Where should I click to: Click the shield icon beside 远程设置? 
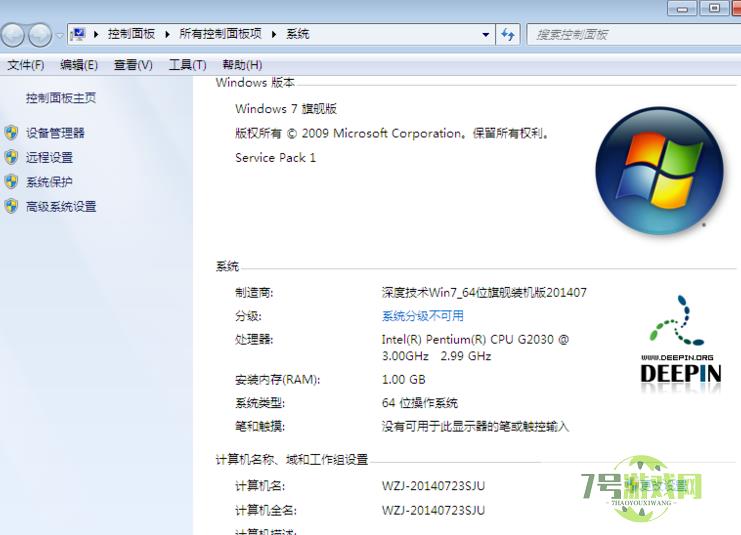11,157
